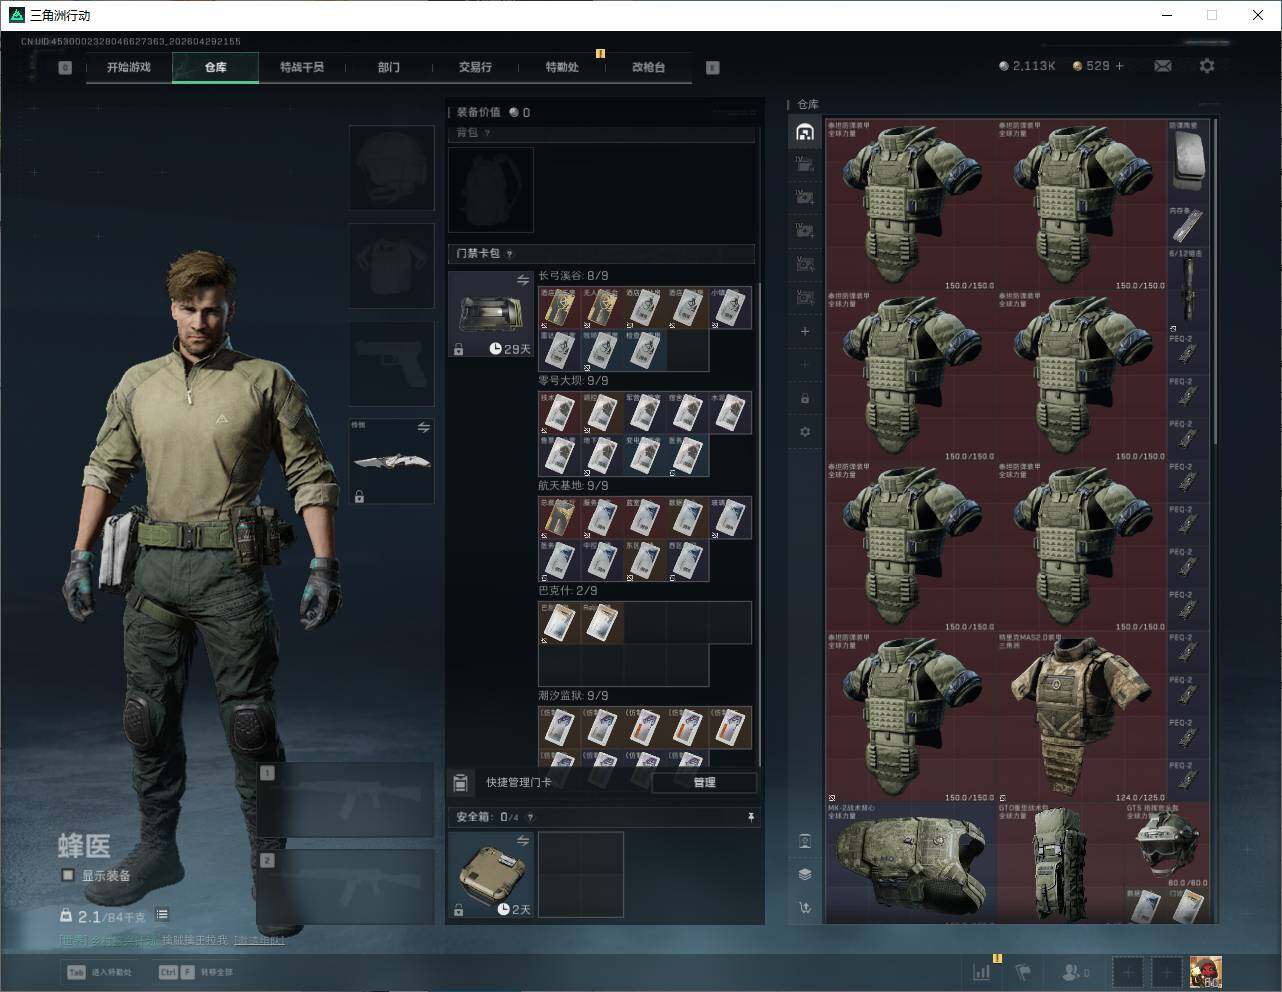Select primary weapon slot 1
The width and height of the screenshot is (1282, 992).
tap(346, 800)
